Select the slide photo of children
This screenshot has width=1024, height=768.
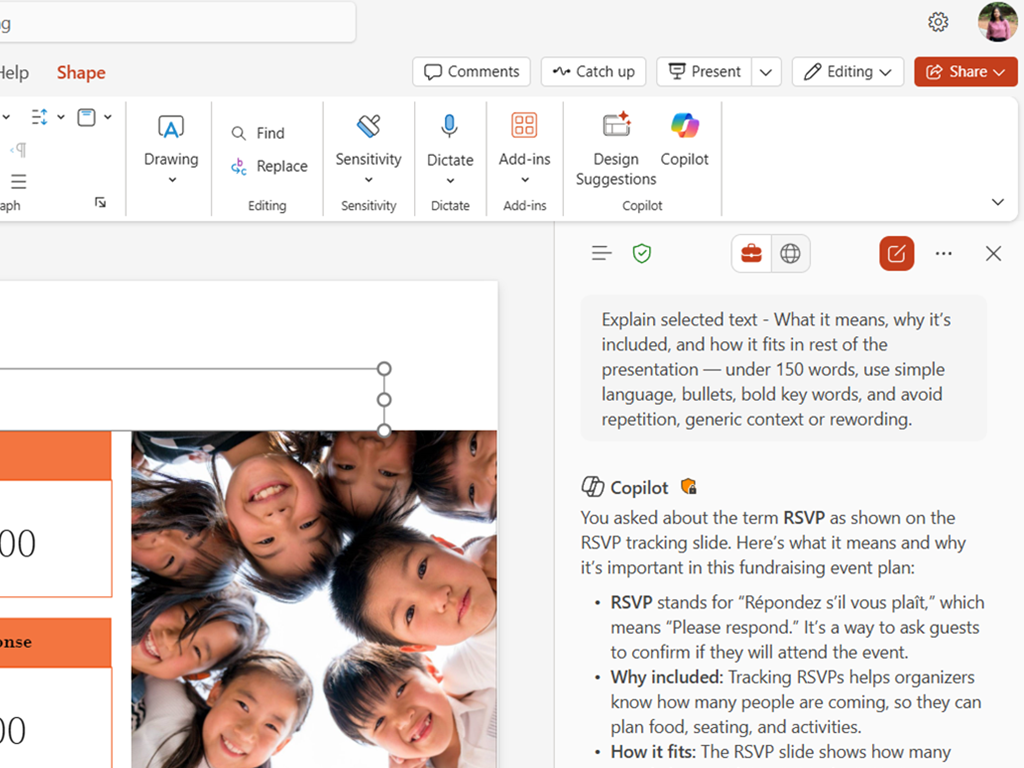pos(314,599)
